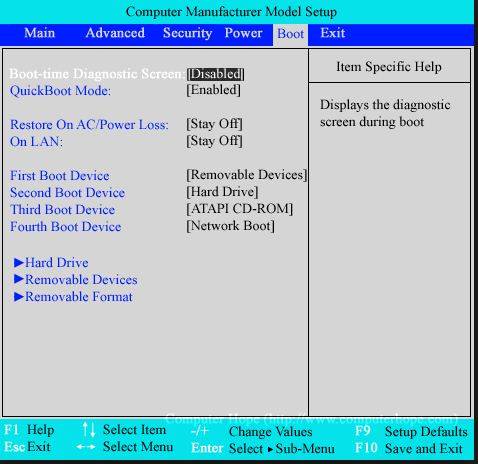
Task: Select the Fourth Boot Device label
Action: 66,227
